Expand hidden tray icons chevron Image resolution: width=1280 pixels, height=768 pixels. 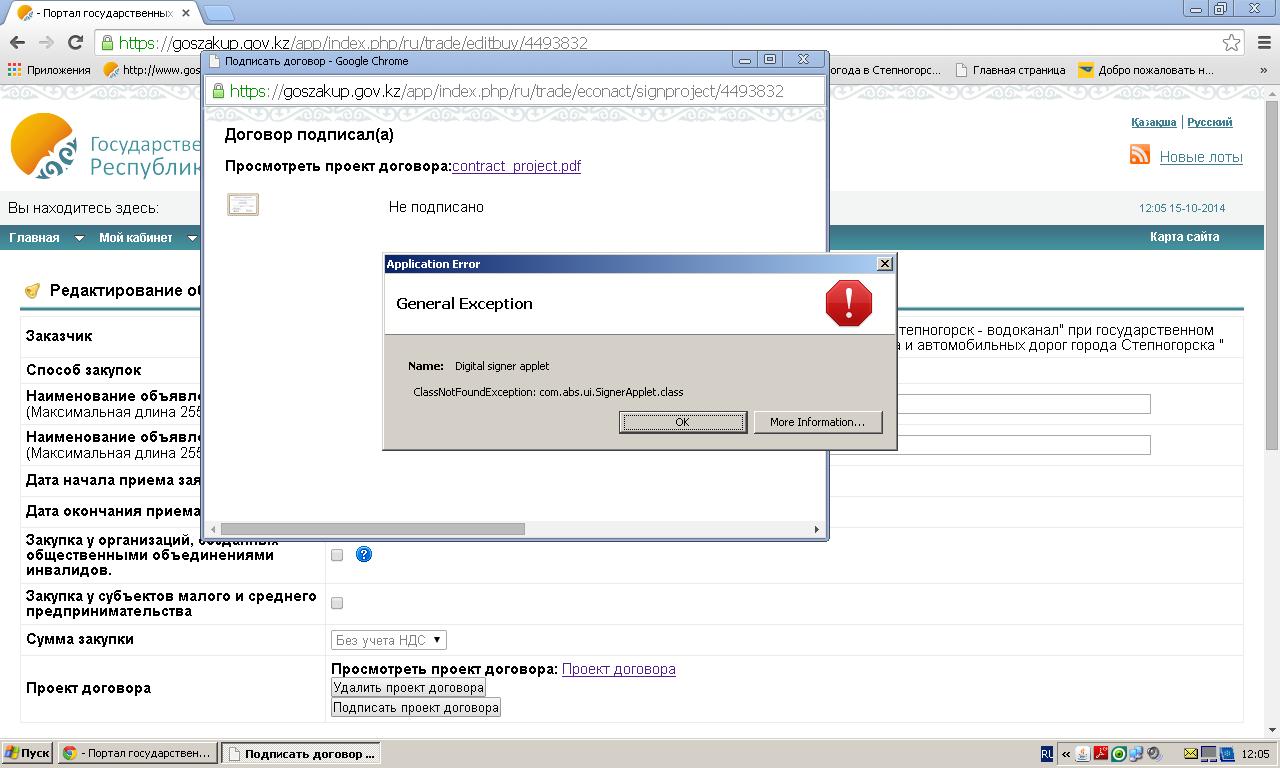[1066, 754]
